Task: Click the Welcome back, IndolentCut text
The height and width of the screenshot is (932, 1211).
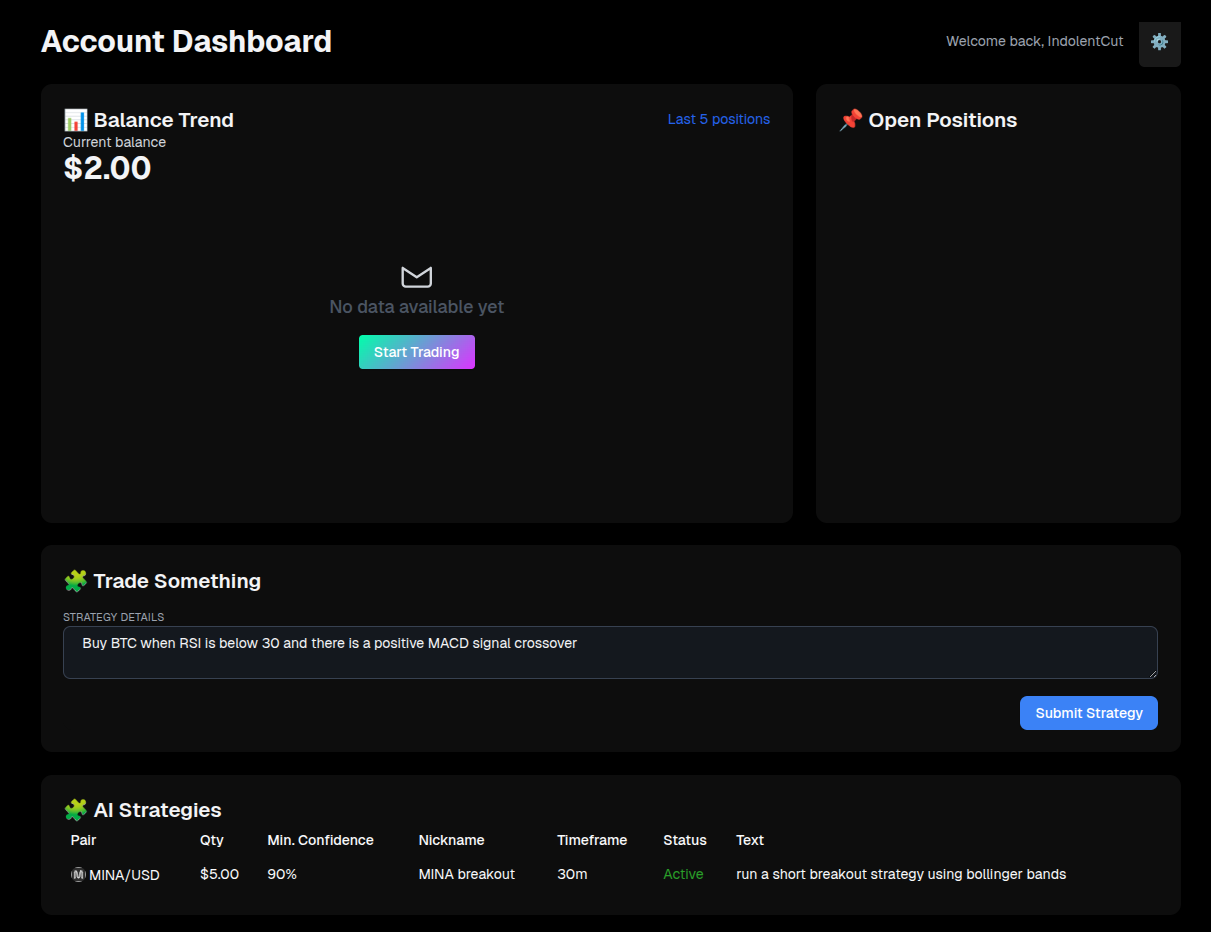Action: coord(1034,41)
